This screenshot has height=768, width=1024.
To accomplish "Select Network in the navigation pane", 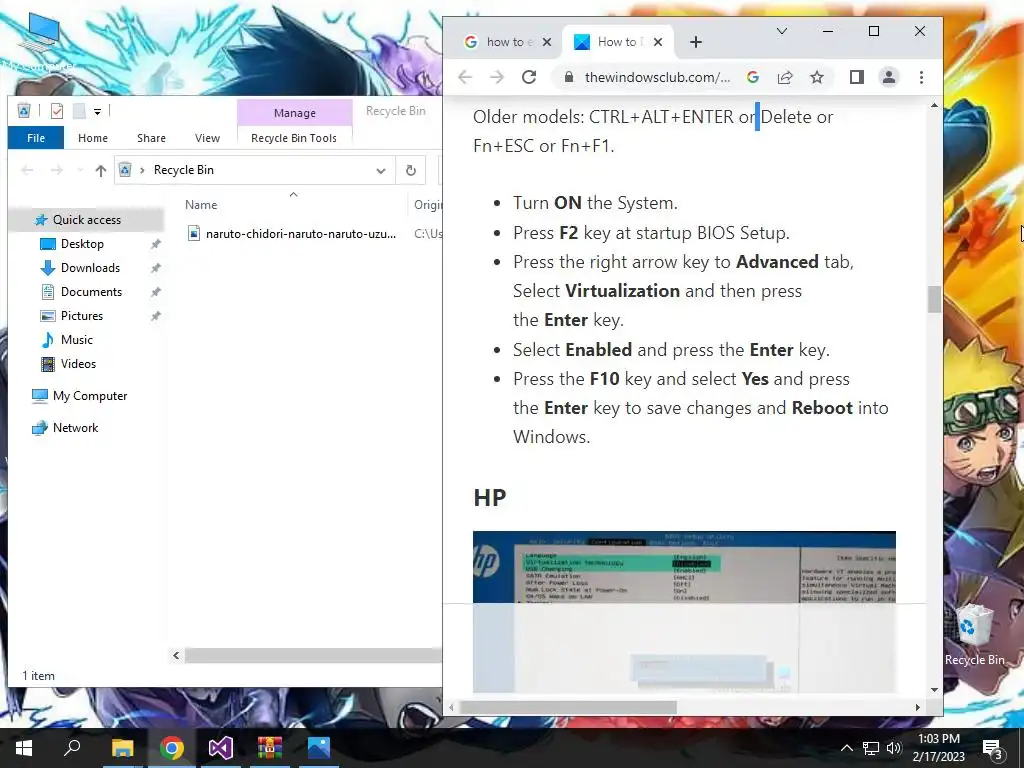I will tap(75, 428).
